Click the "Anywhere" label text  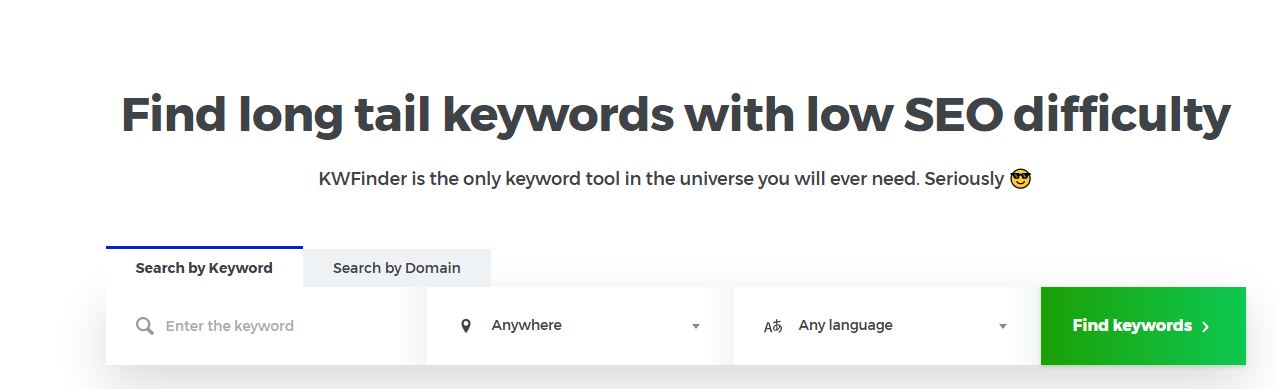(x=526, y=325)
